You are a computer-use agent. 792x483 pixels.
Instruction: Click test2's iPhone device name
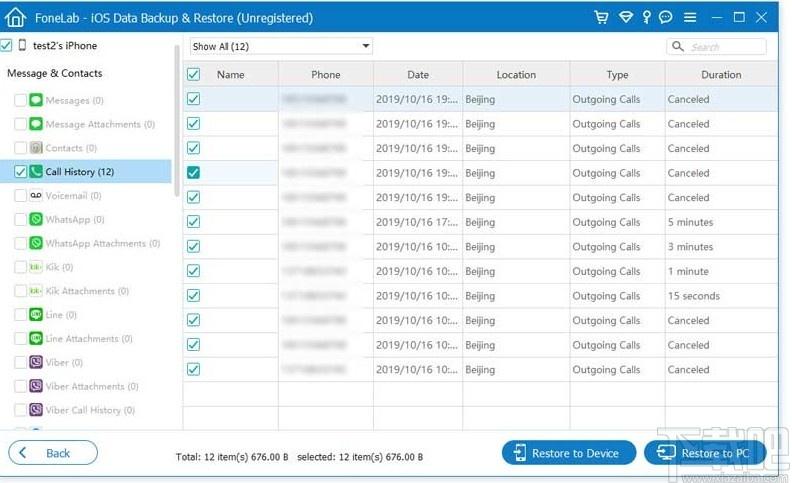[65, 45]
